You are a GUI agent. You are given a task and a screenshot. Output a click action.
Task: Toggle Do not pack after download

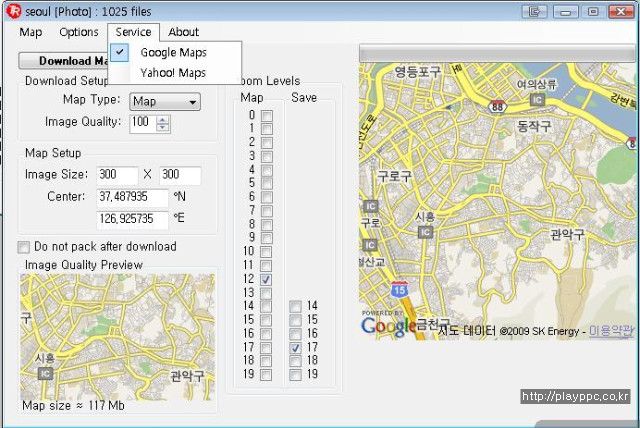[24, 247]
